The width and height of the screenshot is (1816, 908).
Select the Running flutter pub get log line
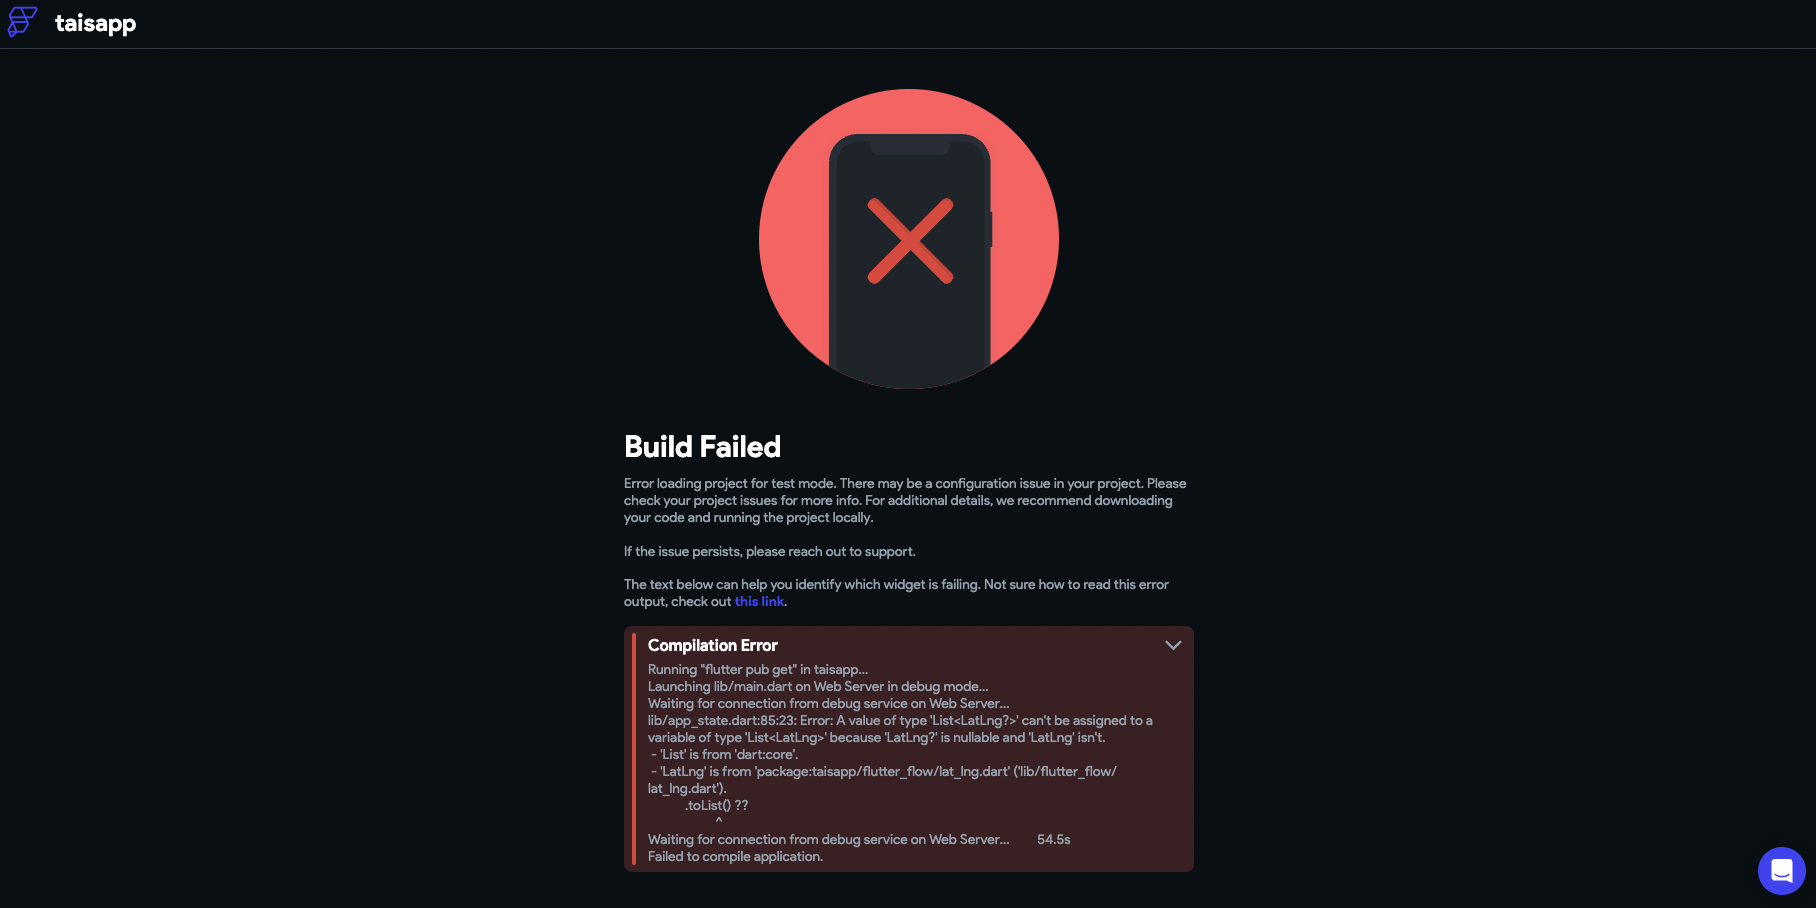coord(758,670)
